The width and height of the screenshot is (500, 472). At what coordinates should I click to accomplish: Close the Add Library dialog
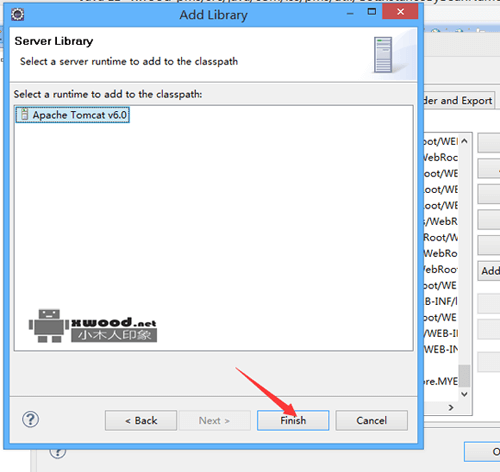click(x=400, y=12)
